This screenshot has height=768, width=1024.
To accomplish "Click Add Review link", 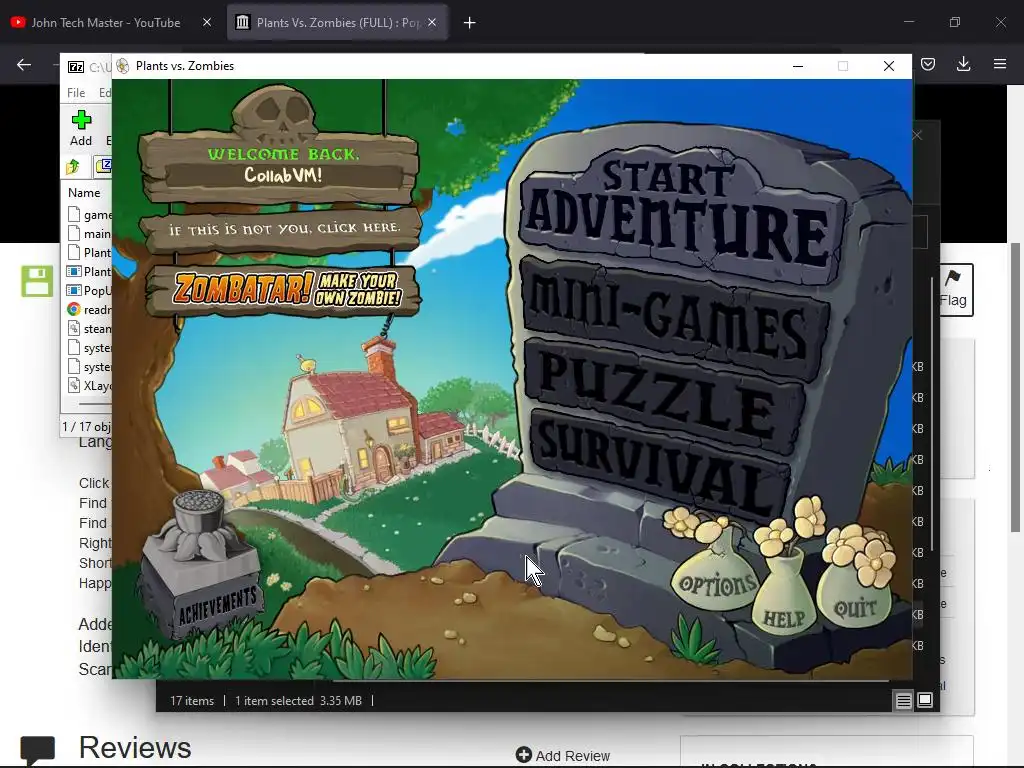I will point(563,756).
